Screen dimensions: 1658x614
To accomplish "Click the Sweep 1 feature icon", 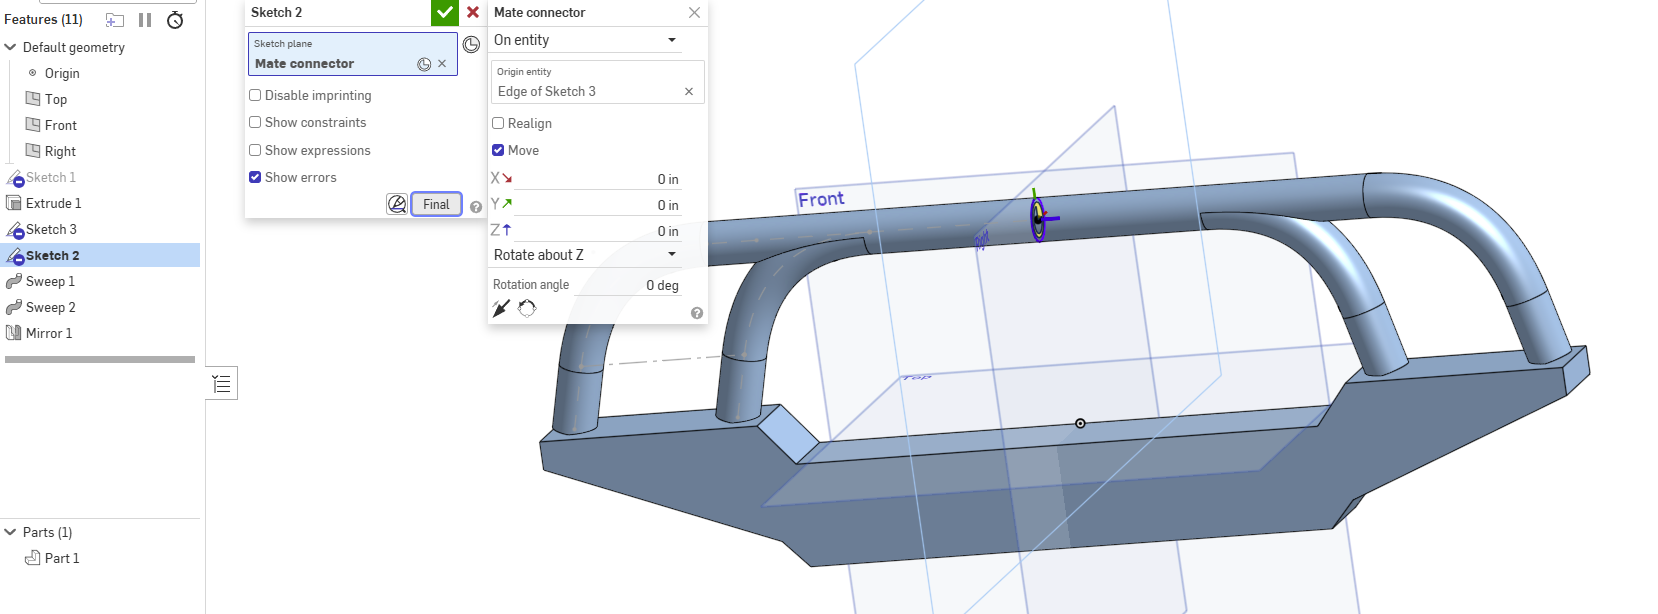I will coord(14,281).
